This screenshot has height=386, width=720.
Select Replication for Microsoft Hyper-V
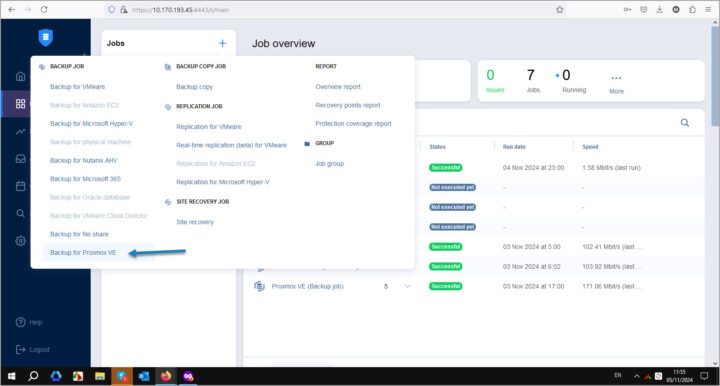[223, 182]
